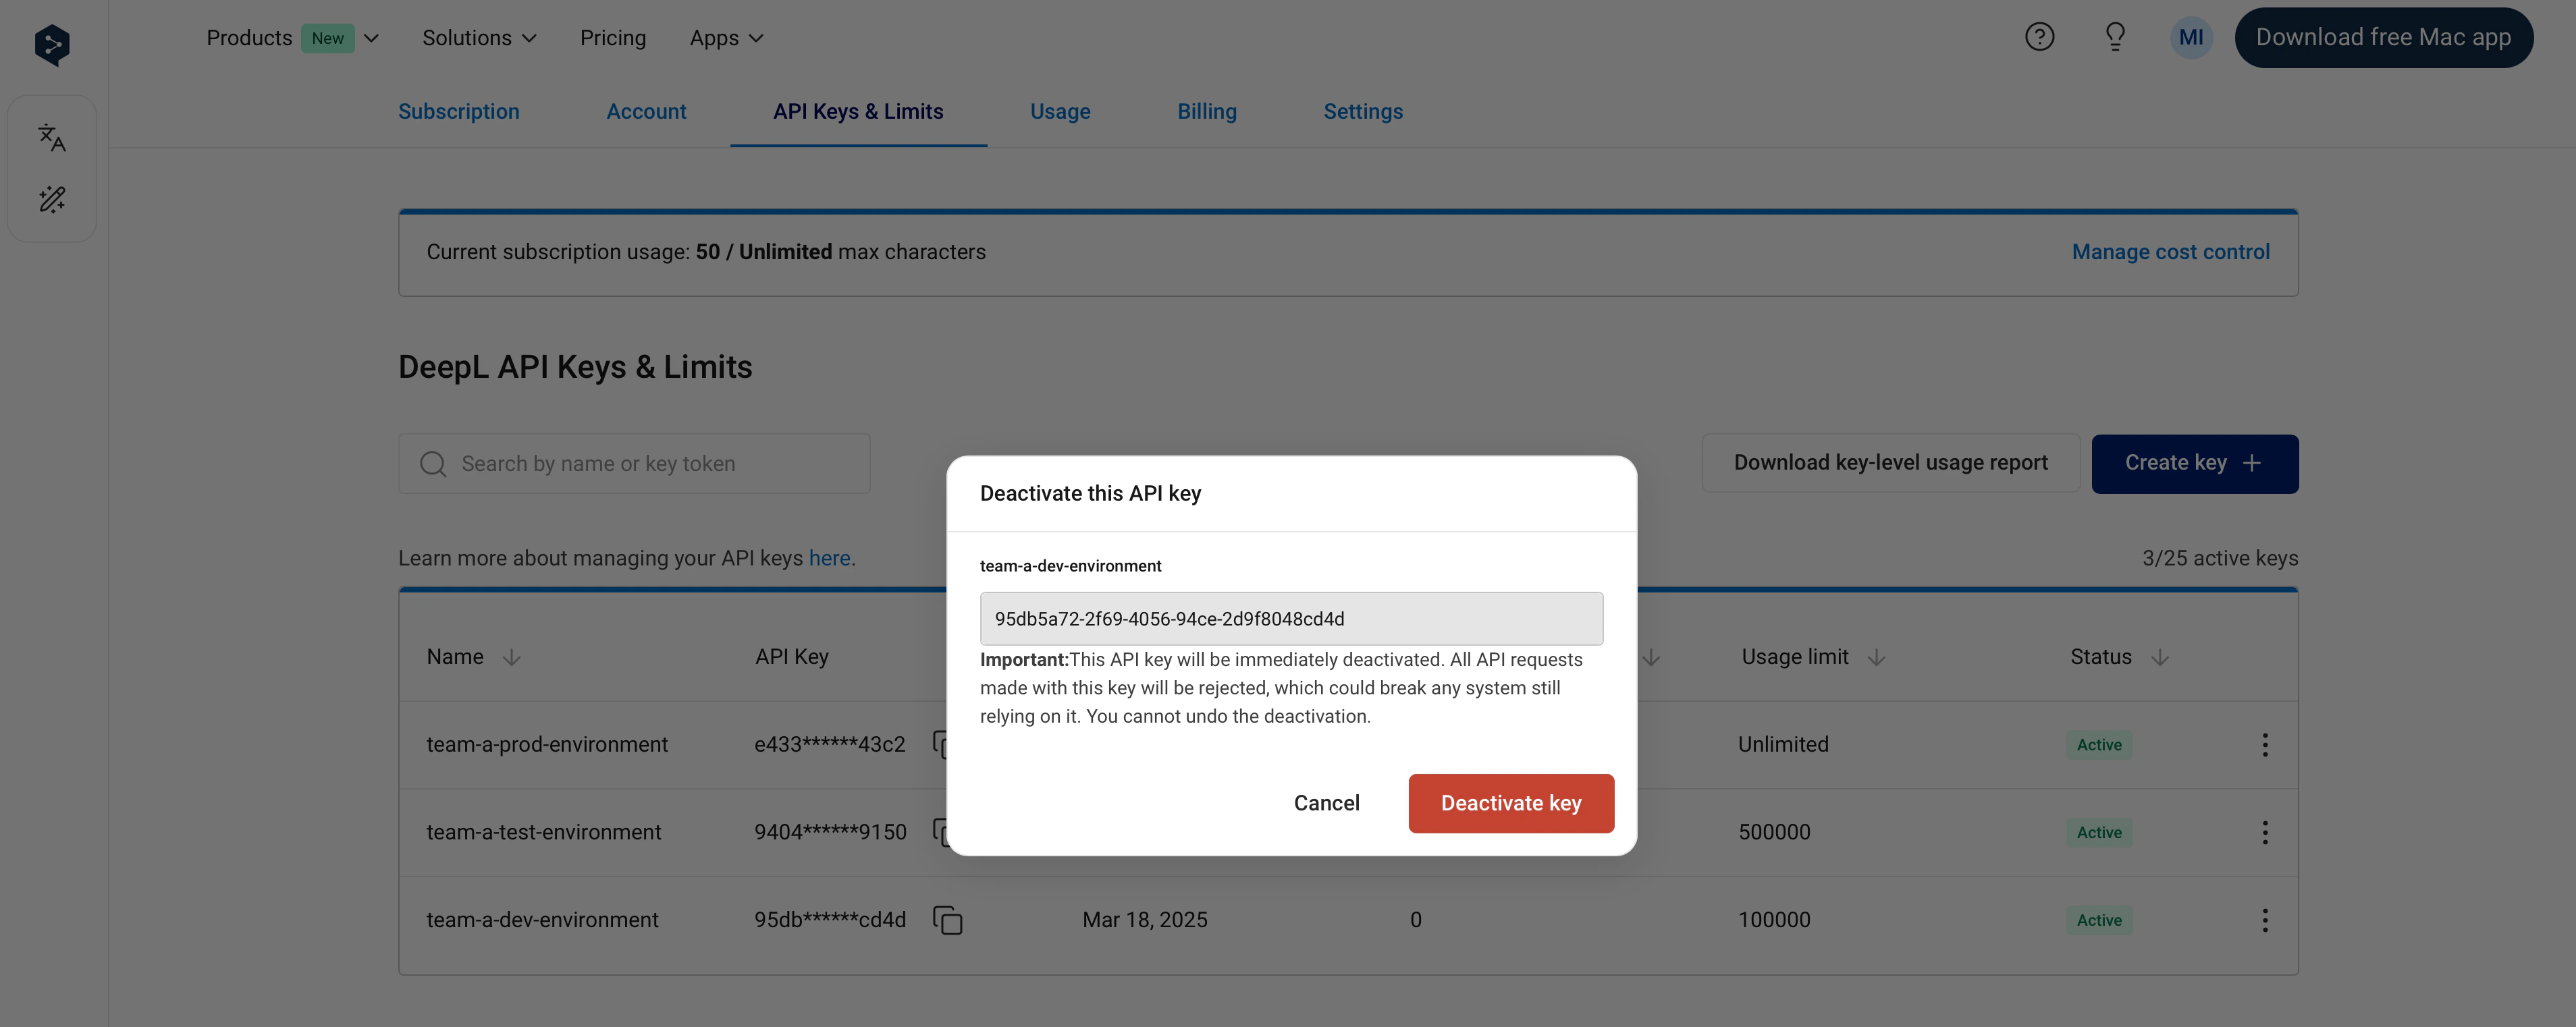Screen dimensions: 2576x1027
Task: Copy the team-a-dev-environment API key
Action: click(x=947, y=920)
